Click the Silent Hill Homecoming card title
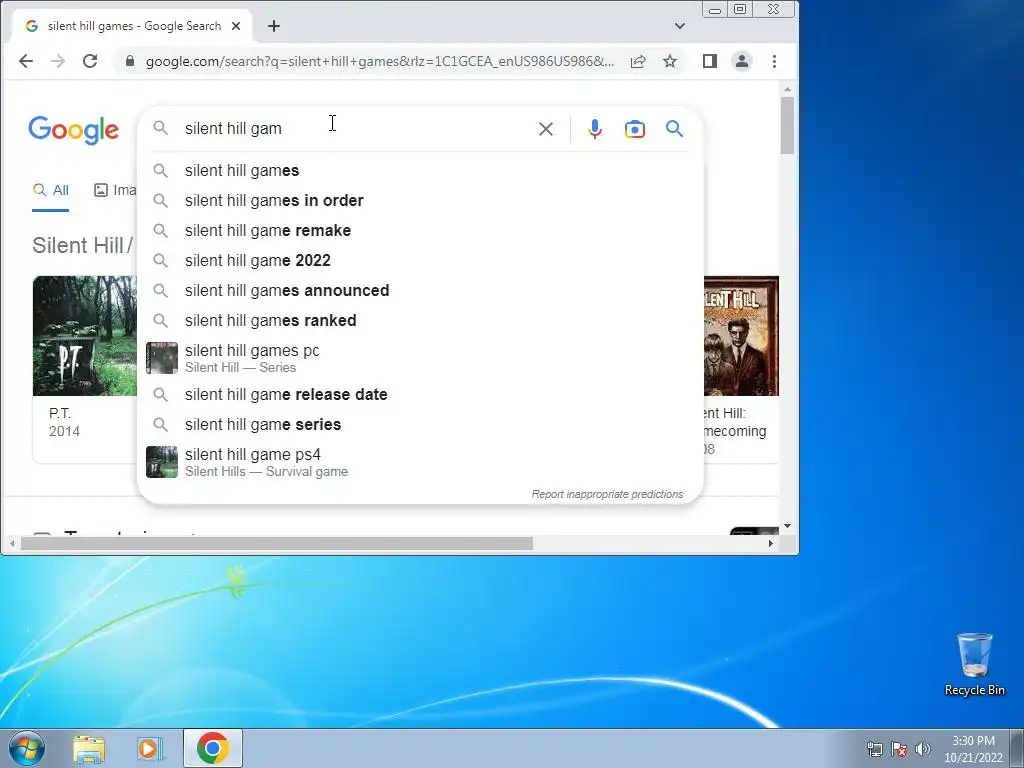The width and height of the screenshot is (1024, 768). coord(735,422)
